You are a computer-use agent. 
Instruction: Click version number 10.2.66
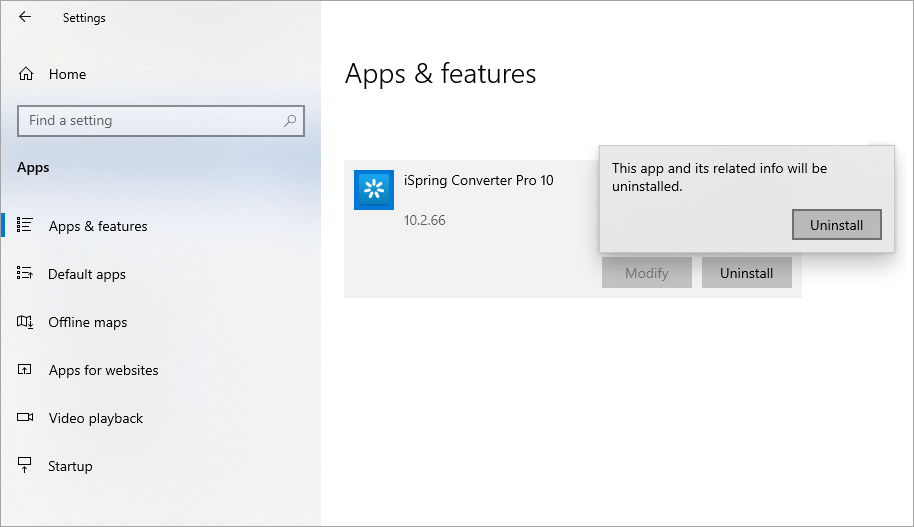pos(424,220)
